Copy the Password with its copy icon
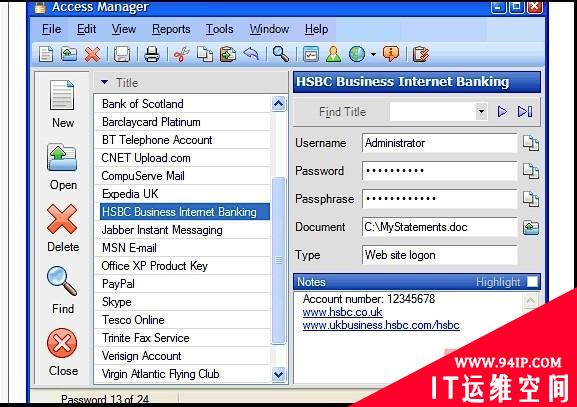The height and width of the screenshot is (407, 577). [531, 171]
